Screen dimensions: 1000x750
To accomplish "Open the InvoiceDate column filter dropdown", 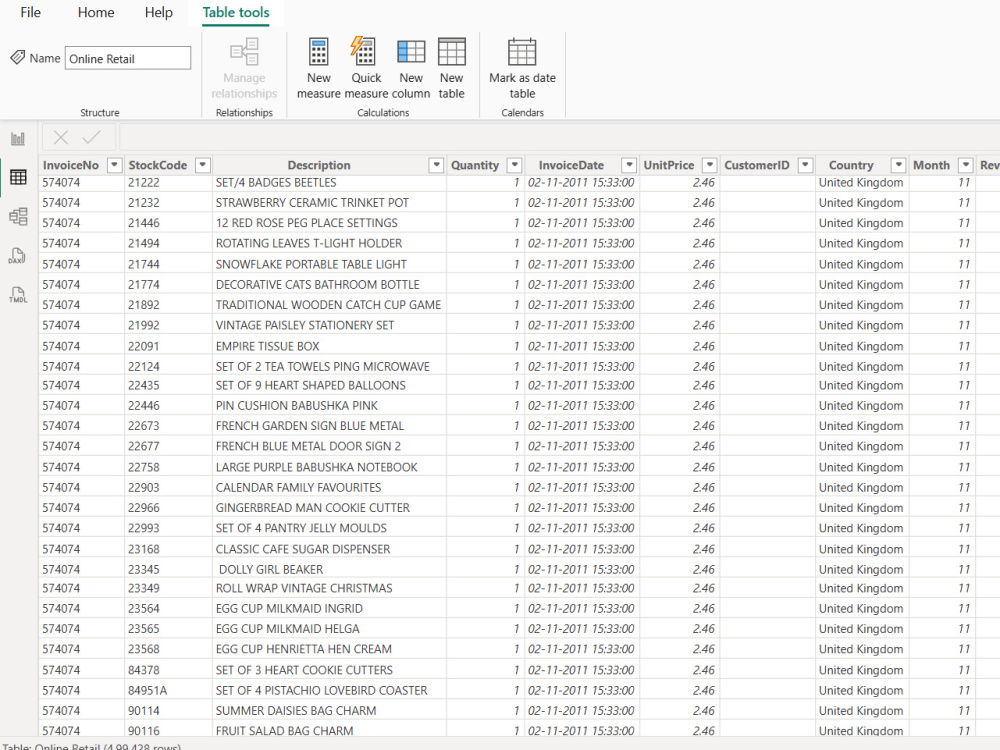I will coord(629,165).
